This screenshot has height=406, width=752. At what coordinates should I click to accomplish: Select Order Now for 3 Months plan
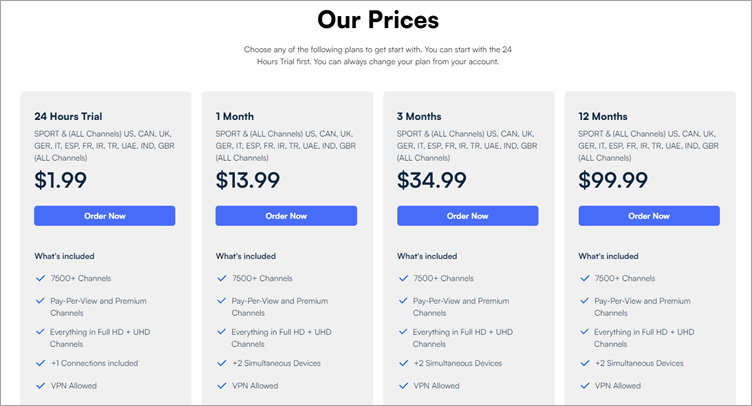click(467, 216)
